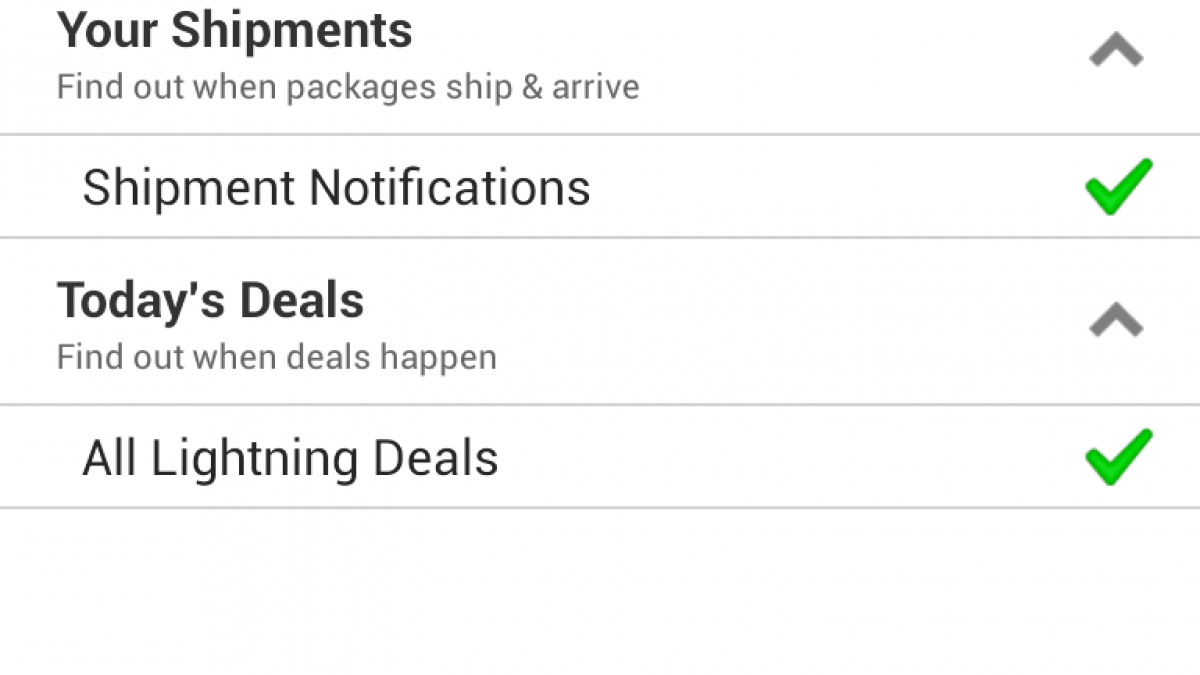
Task: Select the All Lightning Deals label
Action: coord(290,459)
